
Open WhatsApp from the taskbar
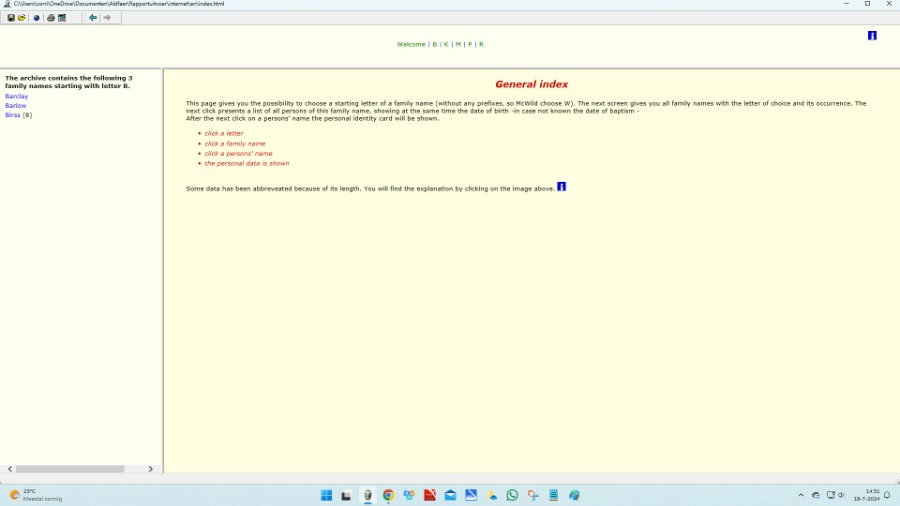[512, 495]
